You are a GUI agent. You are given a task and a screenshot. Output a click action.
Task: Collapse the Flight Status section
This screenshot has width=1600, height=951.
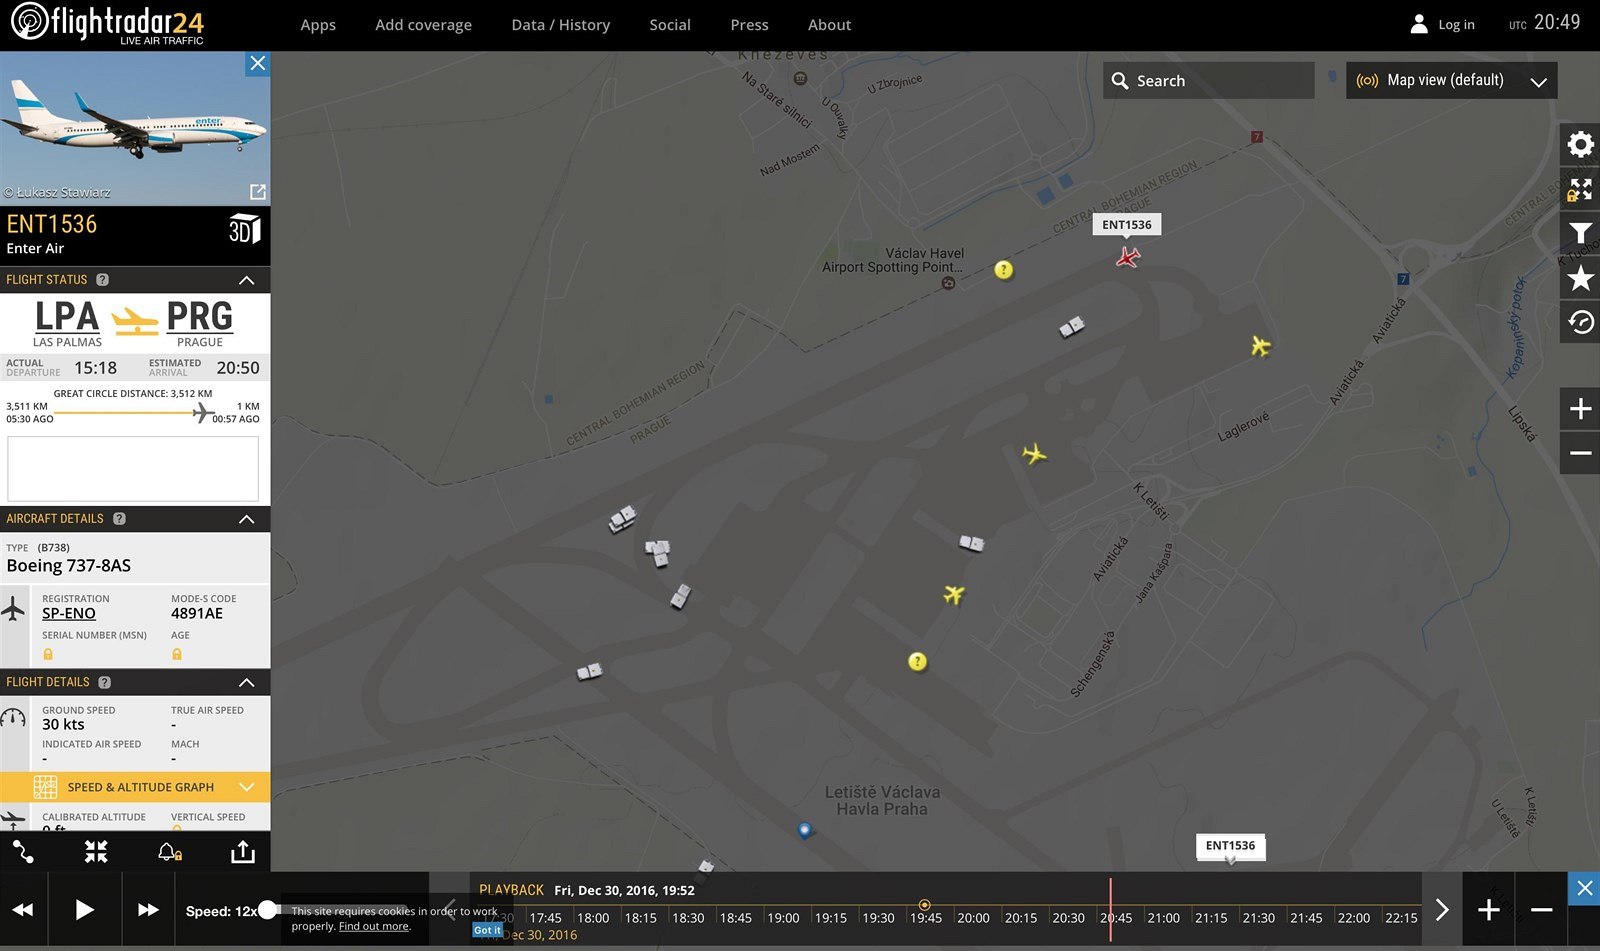tap(246, 280)
